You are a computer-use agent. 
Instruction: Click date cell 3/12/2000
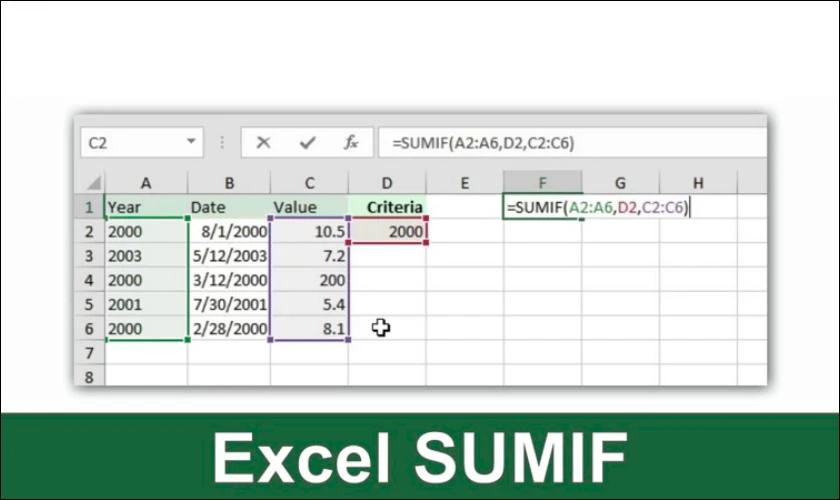229,280
